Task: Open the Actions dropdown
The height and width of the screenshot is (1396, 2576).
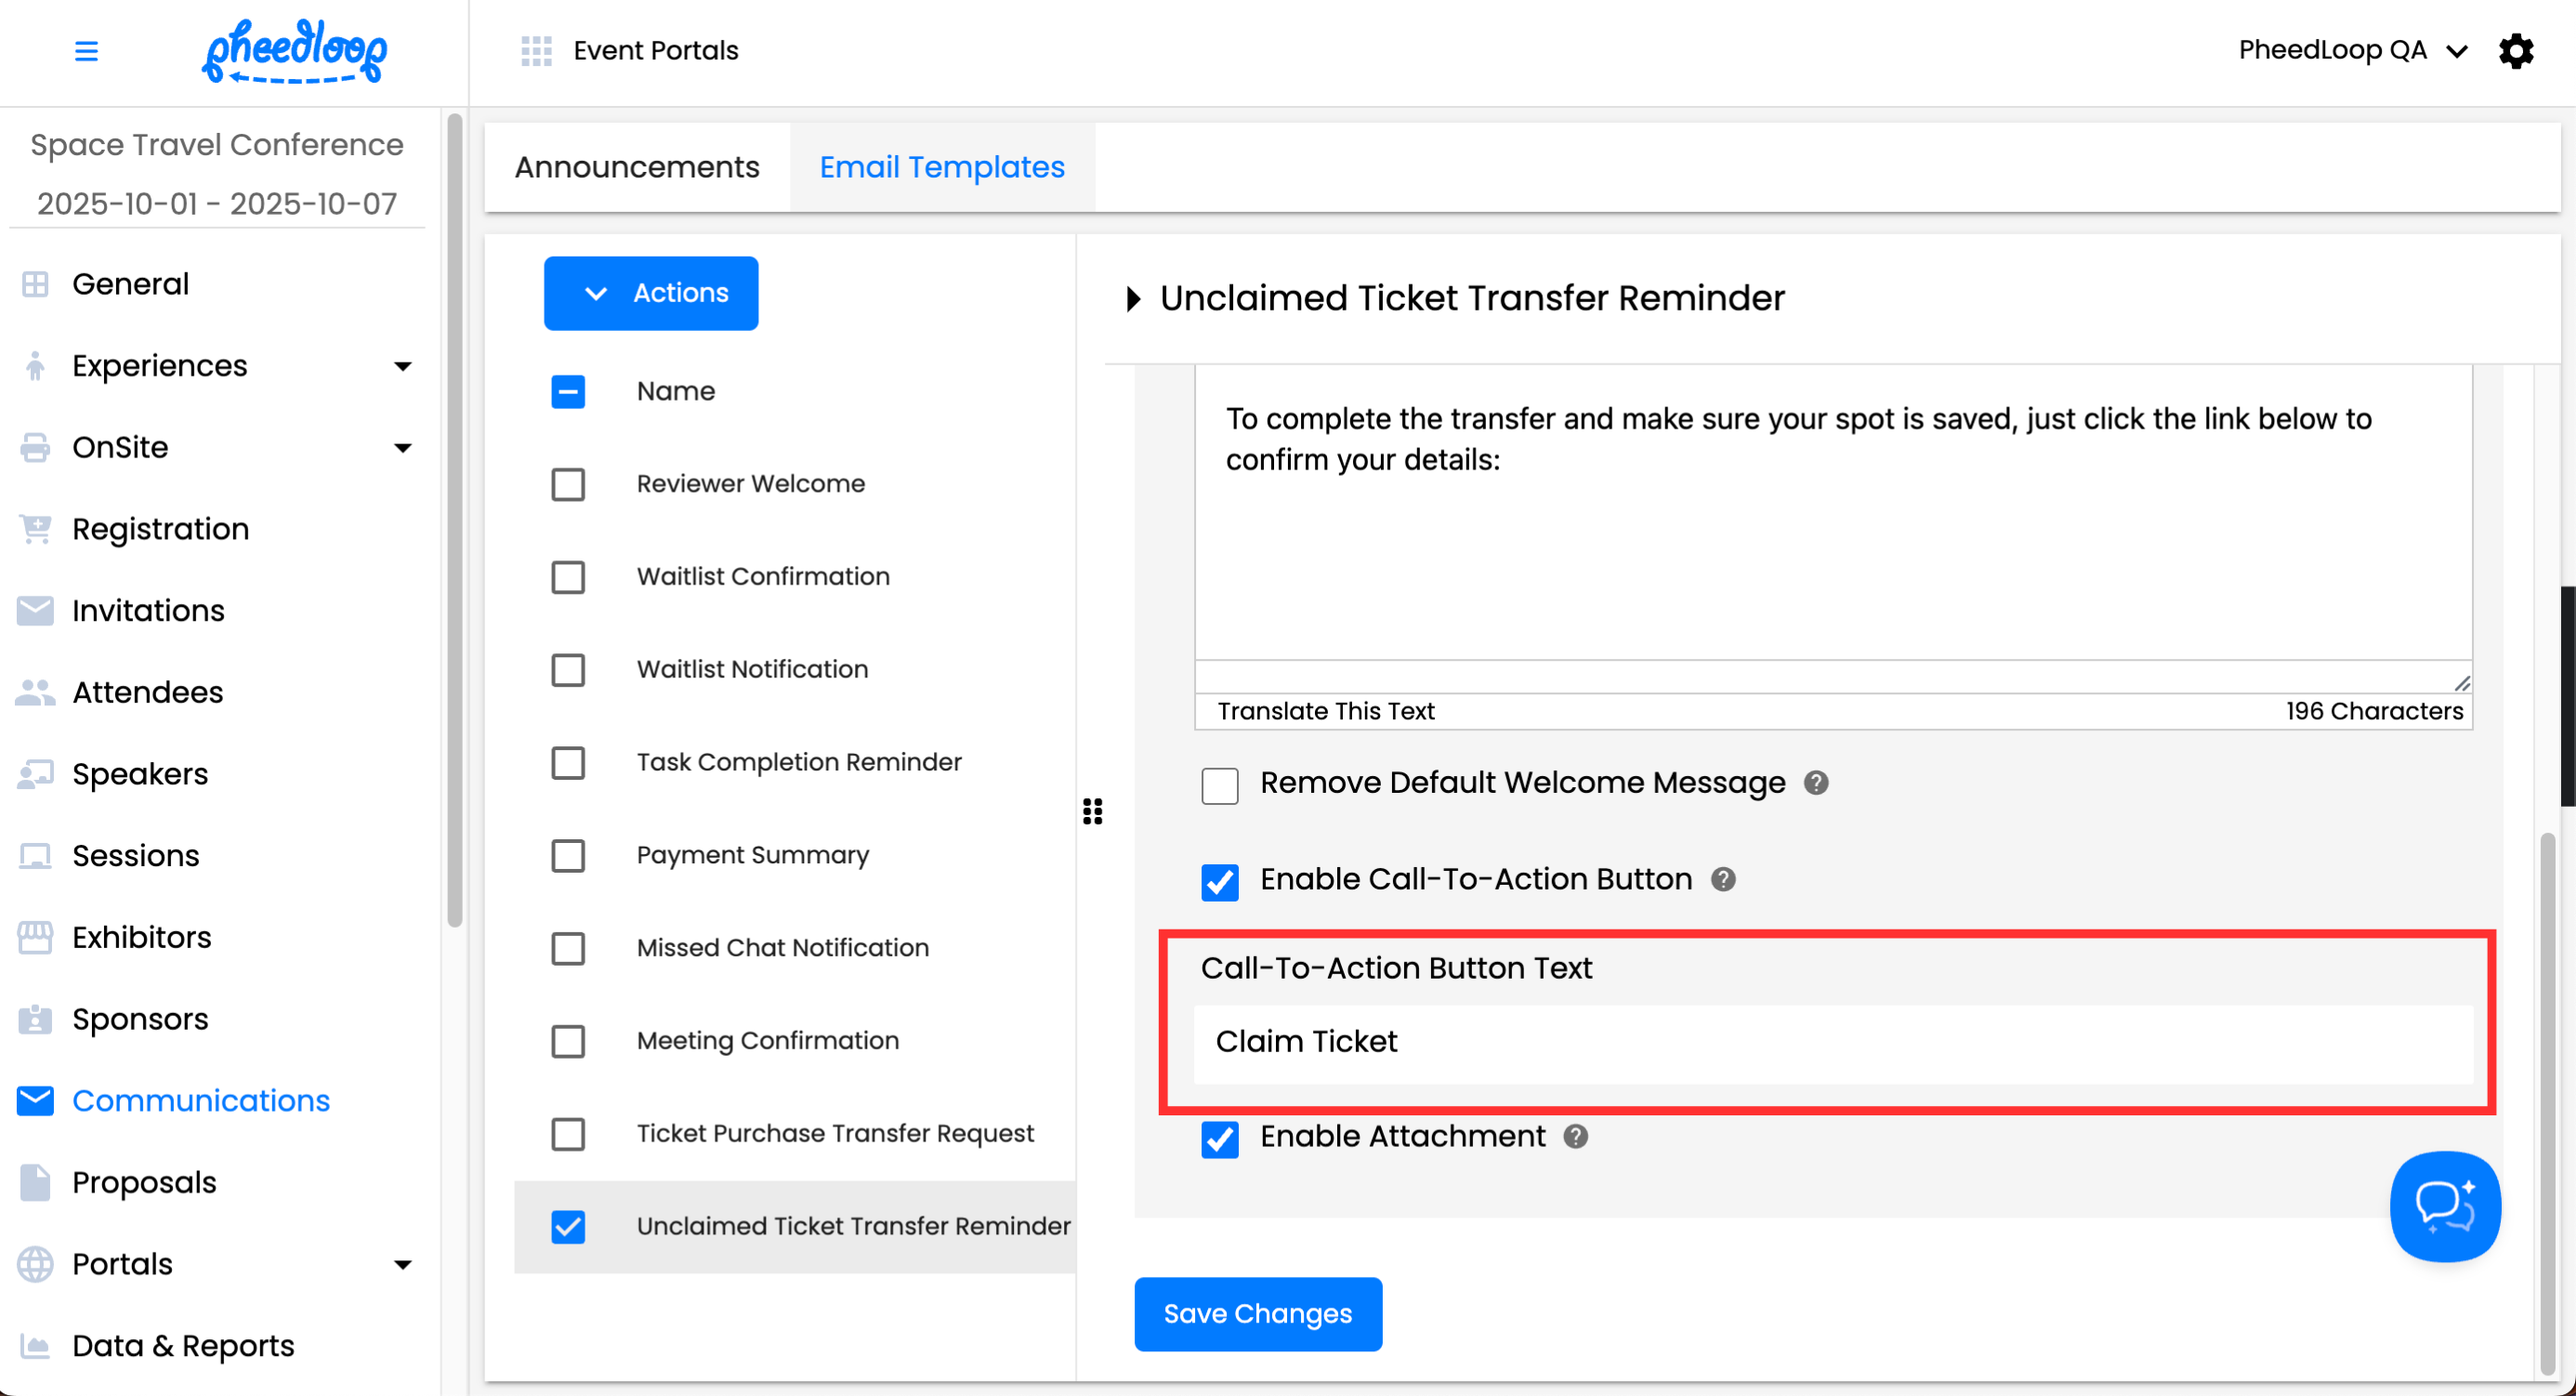Action: click(x=650, y=293)
